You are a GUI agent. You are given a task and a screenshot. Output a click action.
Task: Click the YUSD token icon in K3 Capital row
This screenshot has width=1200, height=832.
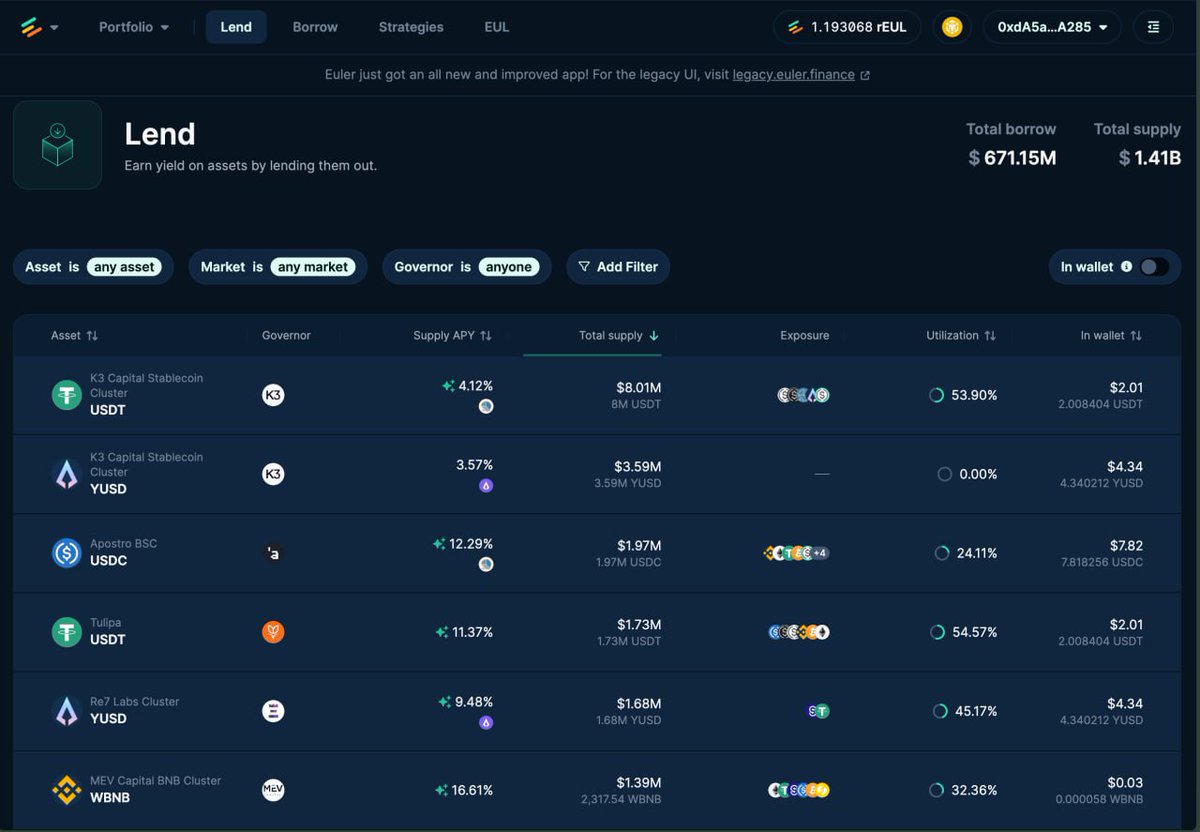tap(67, 474)
